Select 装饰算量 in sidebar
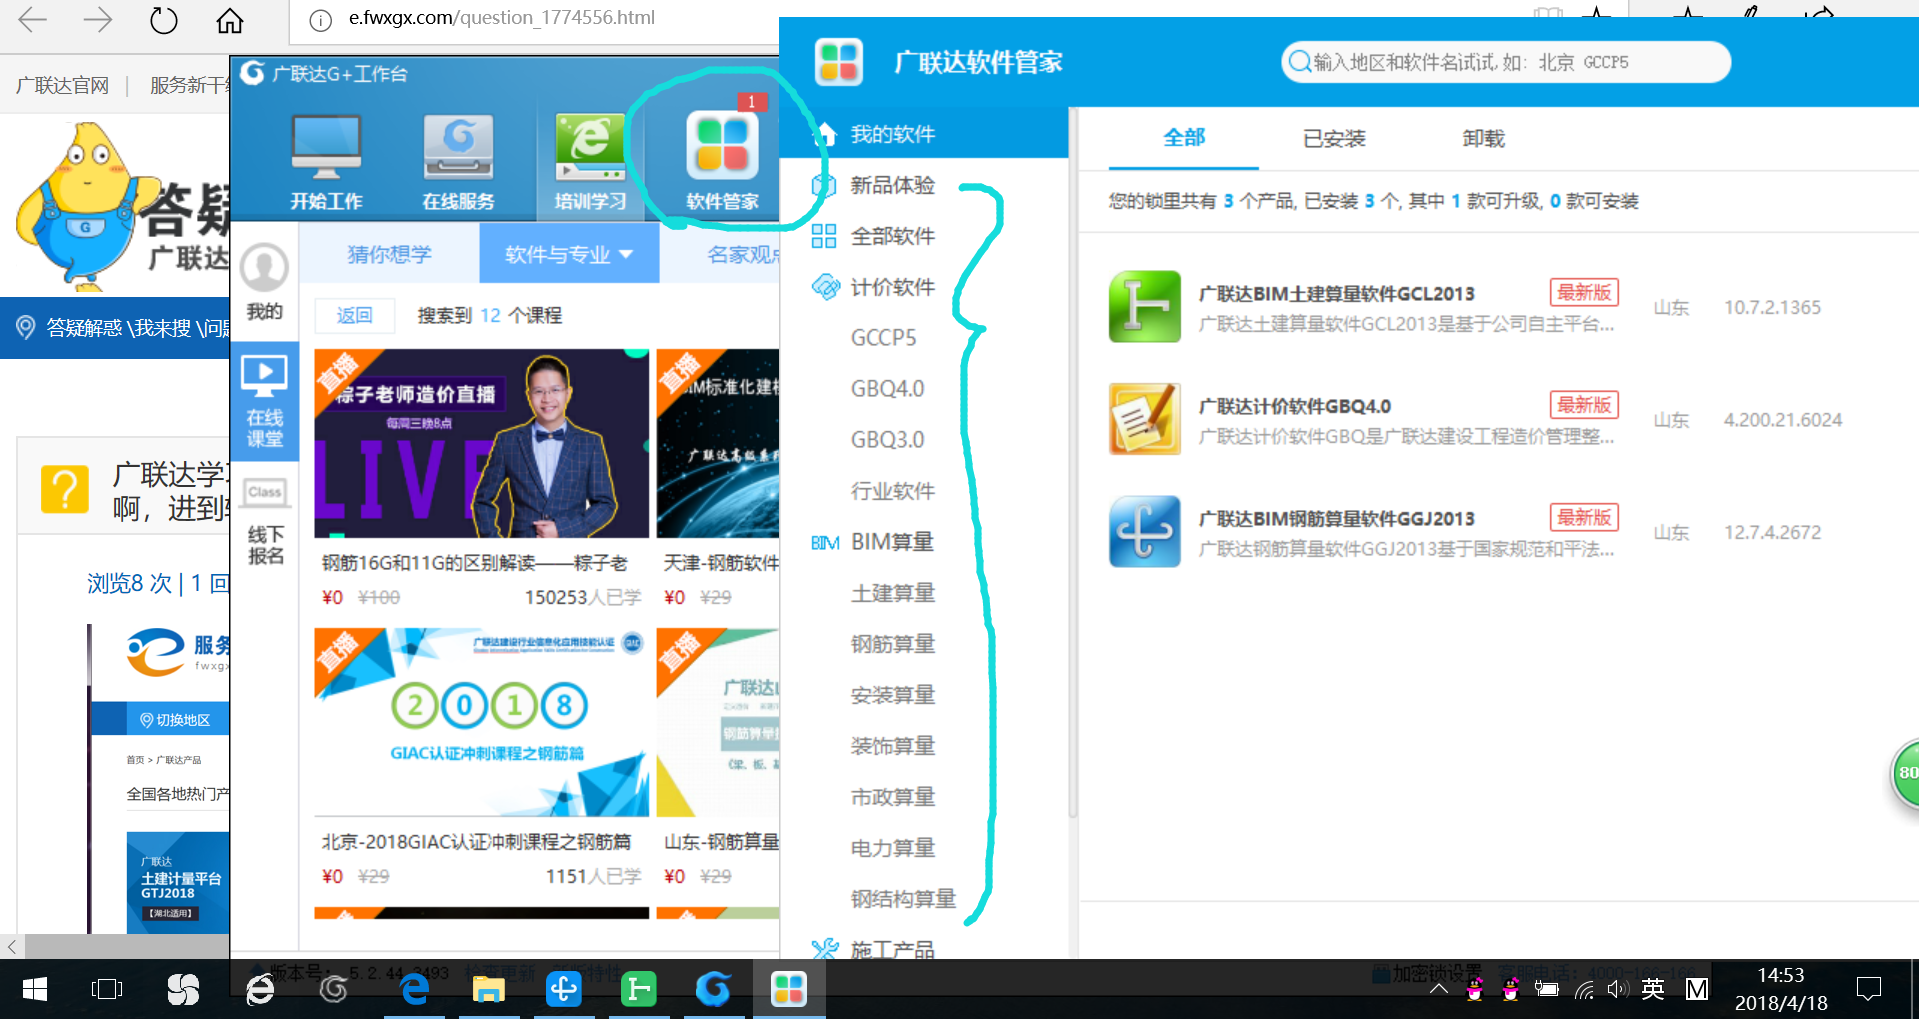The width and height of the screenshot is (1919, 1019). (x=892, y=746)
